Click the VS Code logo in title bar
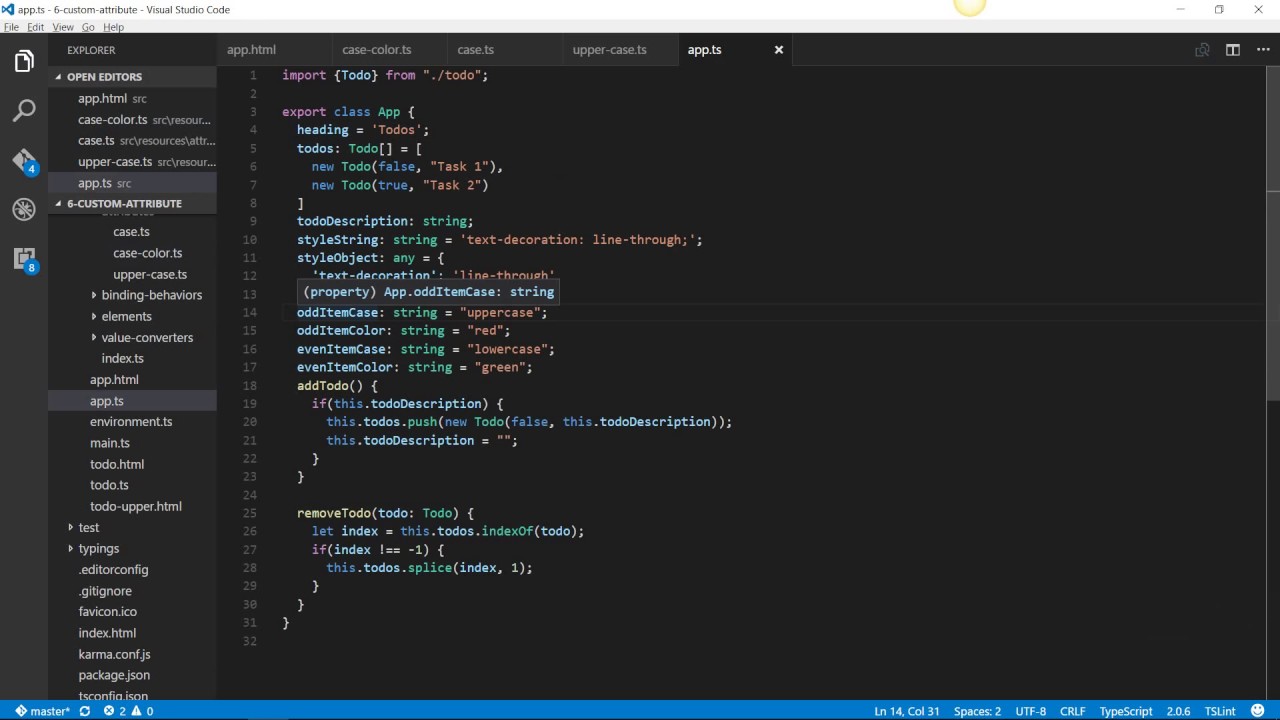1280x720 pixels. [9, 9]
